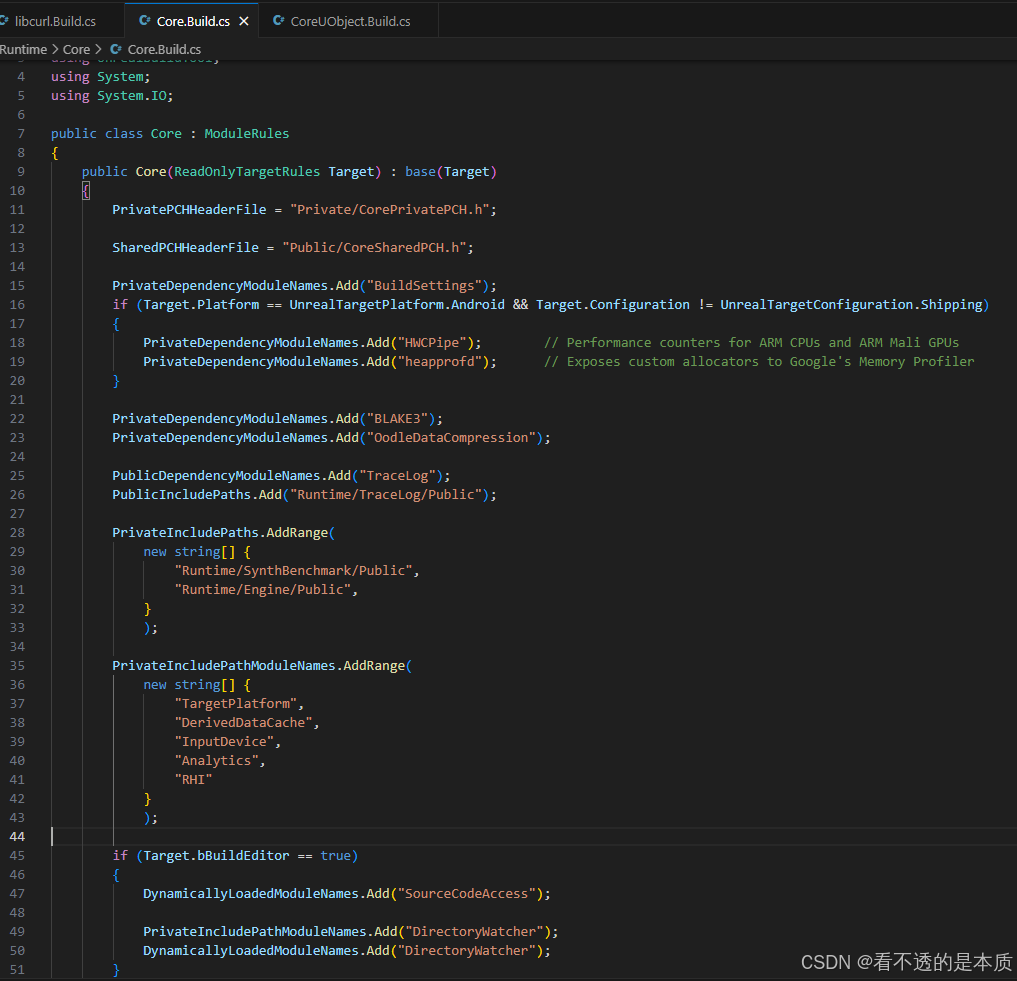Open the Runtime breadcrumb segment
Viewport: 1017px width, 981px height.
pyautogui.click(x=23, y=49)
